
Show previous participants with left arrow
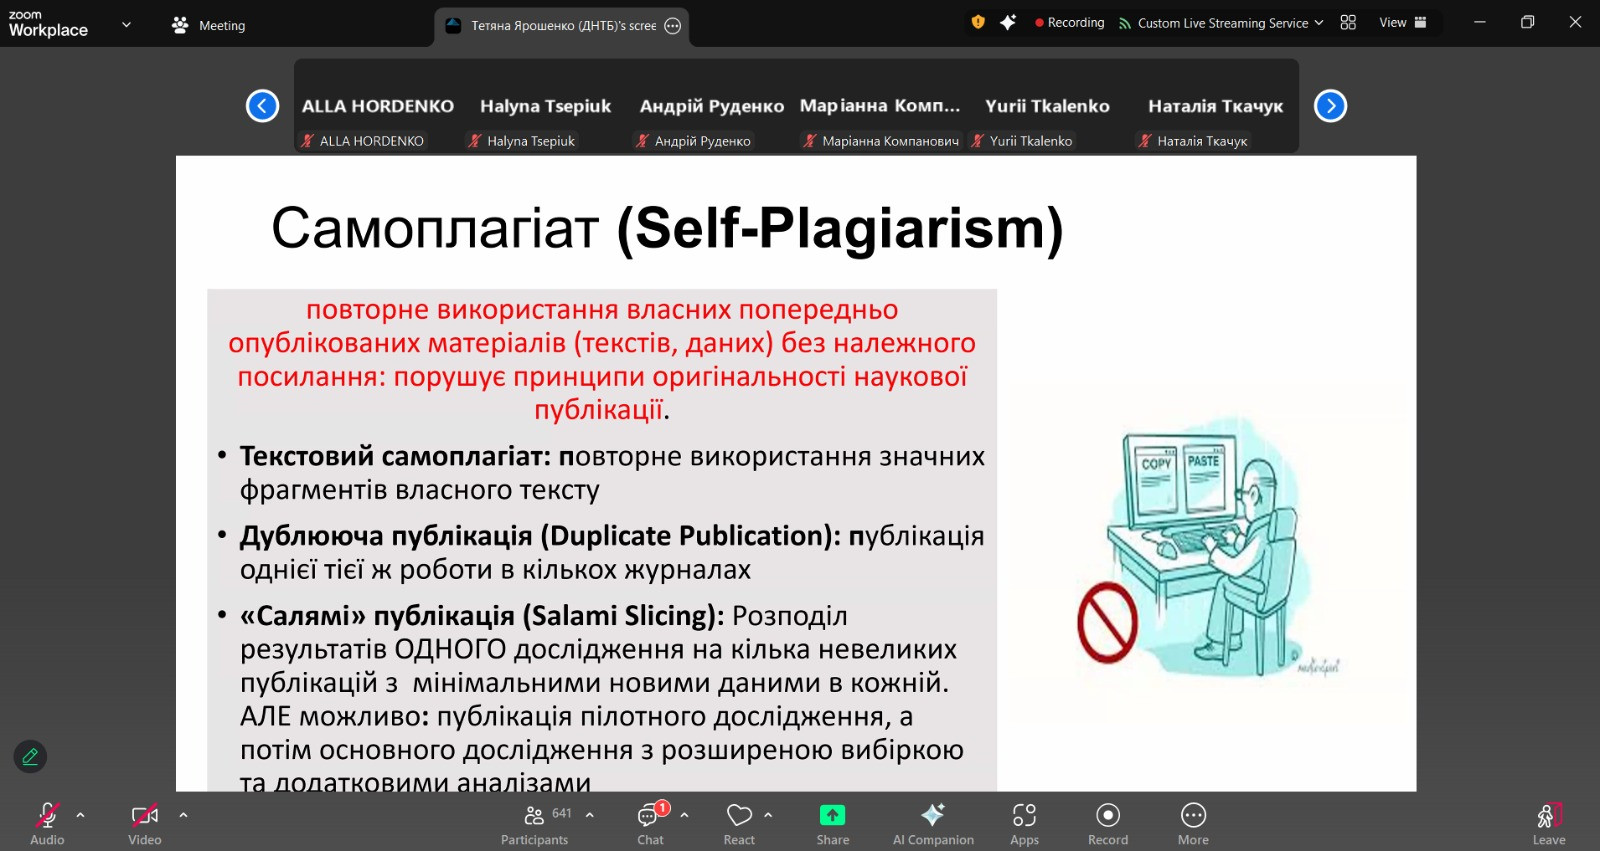point(262,106)
